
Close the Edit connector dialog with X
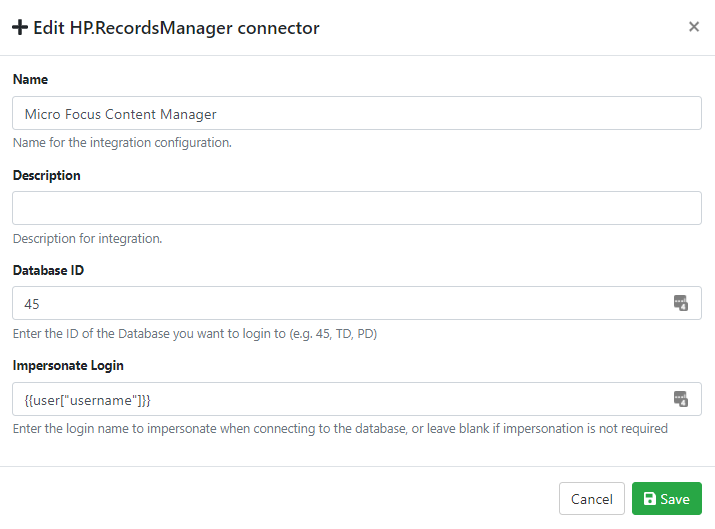[694, 27]
